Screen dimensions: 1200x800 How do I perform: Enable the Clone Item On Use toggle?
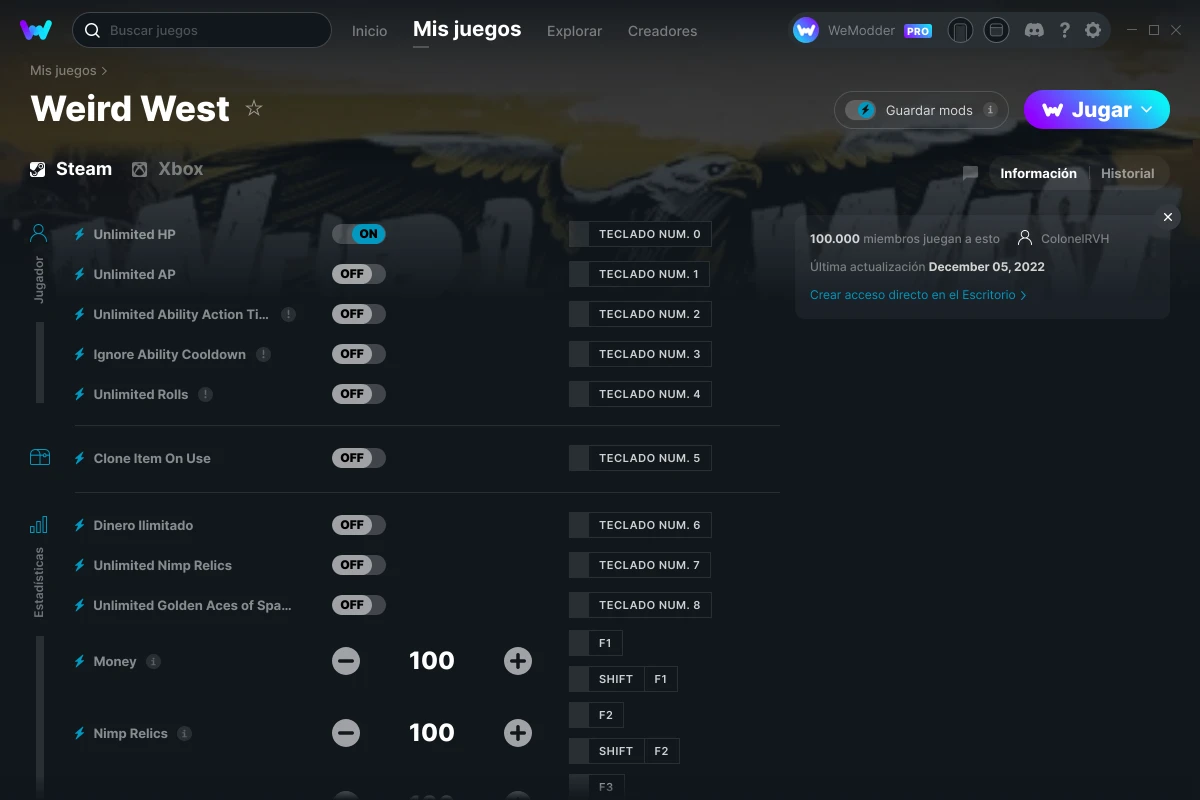359,458
